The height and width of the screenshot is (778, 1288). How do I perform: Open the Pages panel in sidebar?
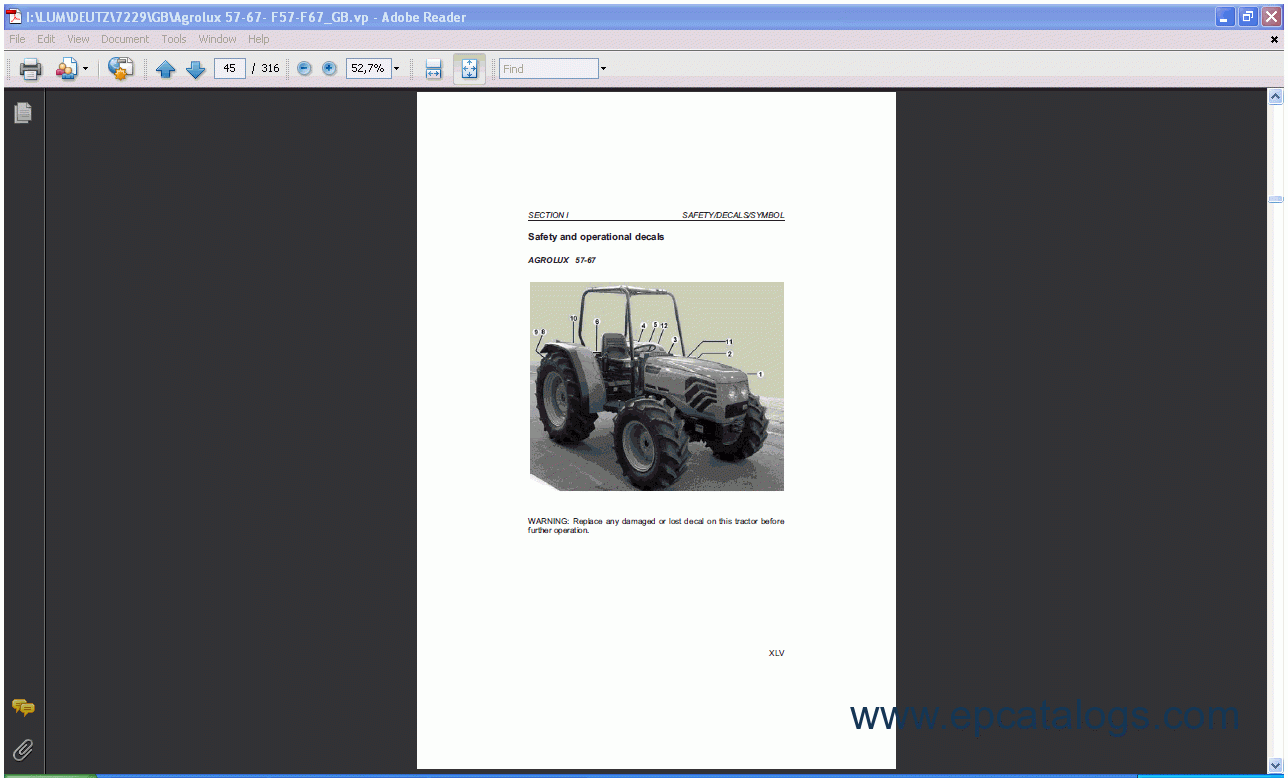click(x=23, y=113)
